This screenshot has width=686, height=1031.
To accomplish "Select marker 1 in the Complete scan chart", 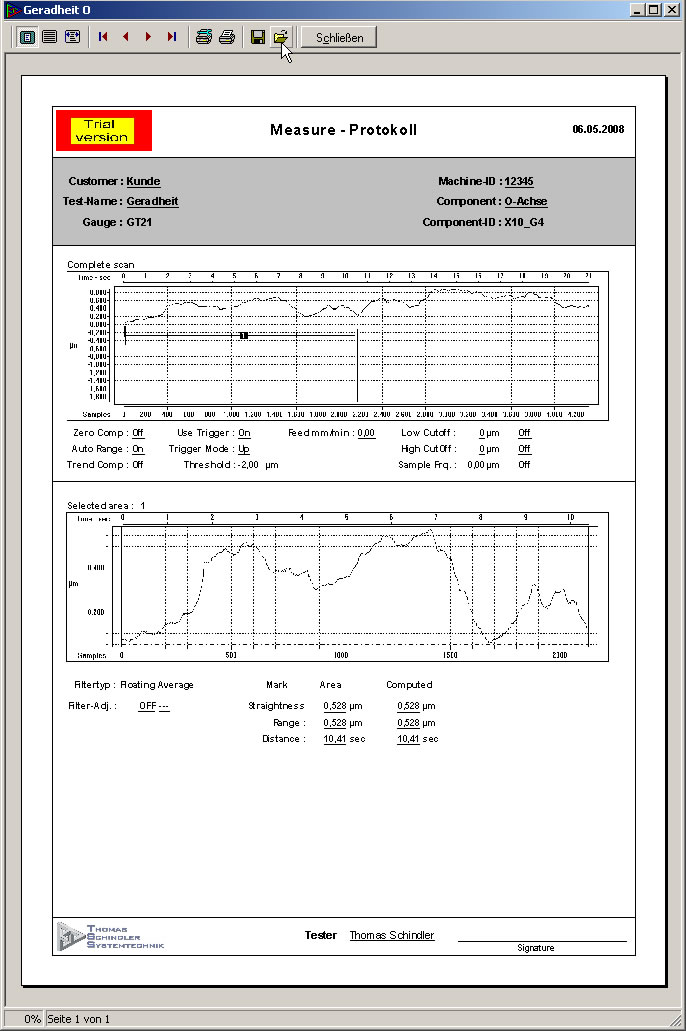I will click(x=243, y=336).
